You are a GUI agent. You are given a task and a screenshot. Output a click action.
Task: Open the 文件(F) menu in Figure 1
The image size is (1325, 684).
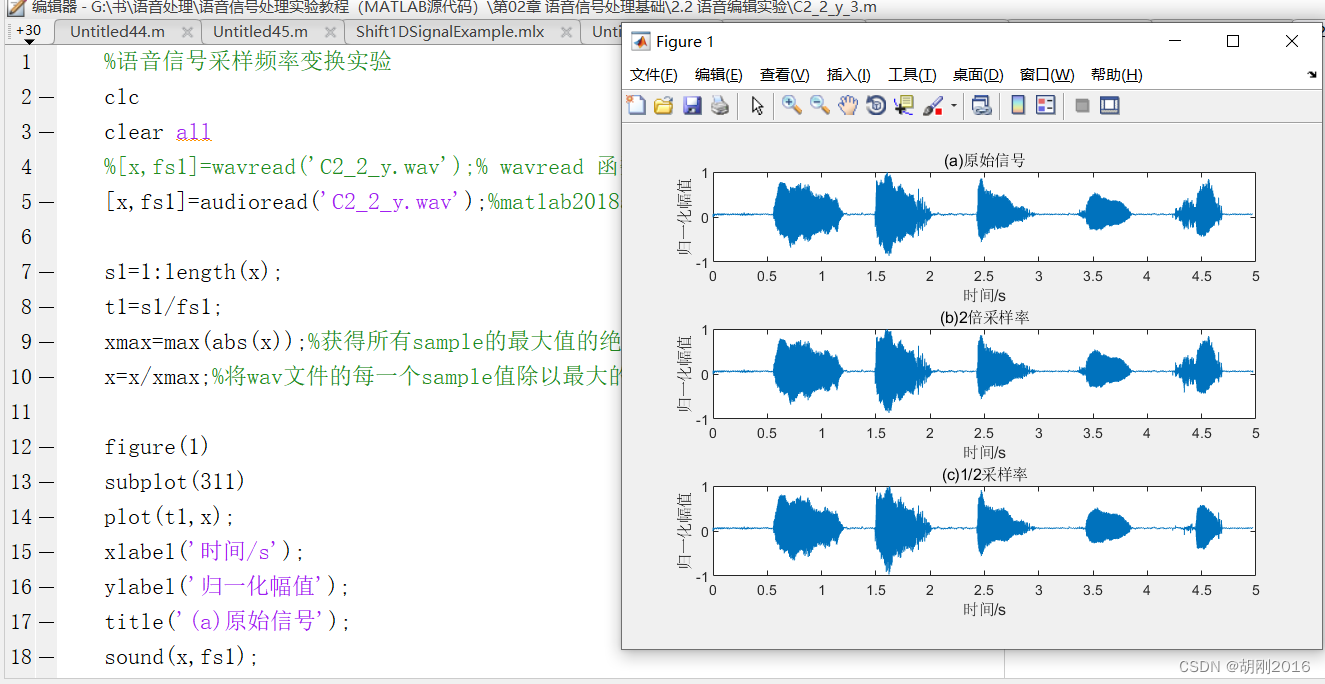click(654, 75)
